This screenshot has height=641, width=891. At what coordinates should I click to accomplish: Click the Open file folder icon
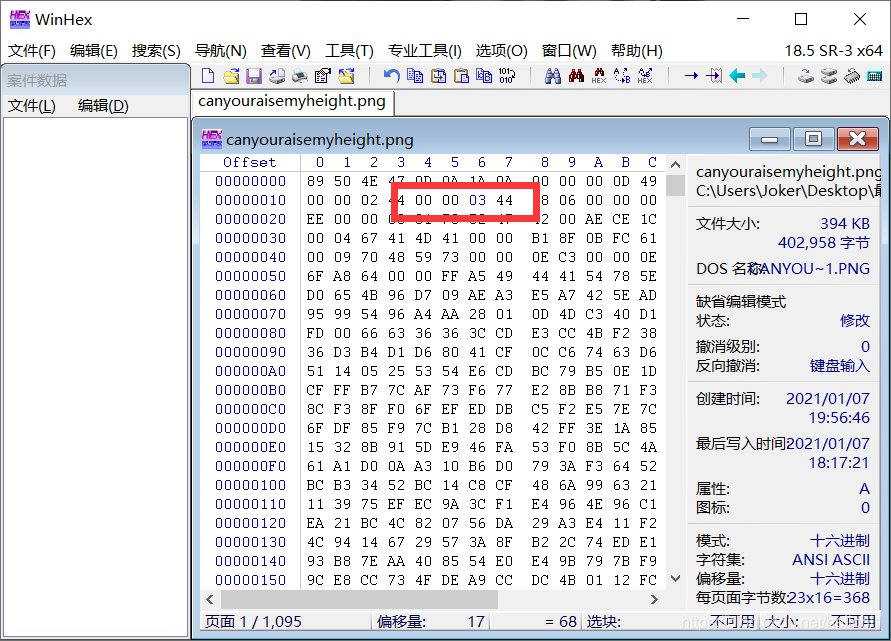click(x=231, y=76)
